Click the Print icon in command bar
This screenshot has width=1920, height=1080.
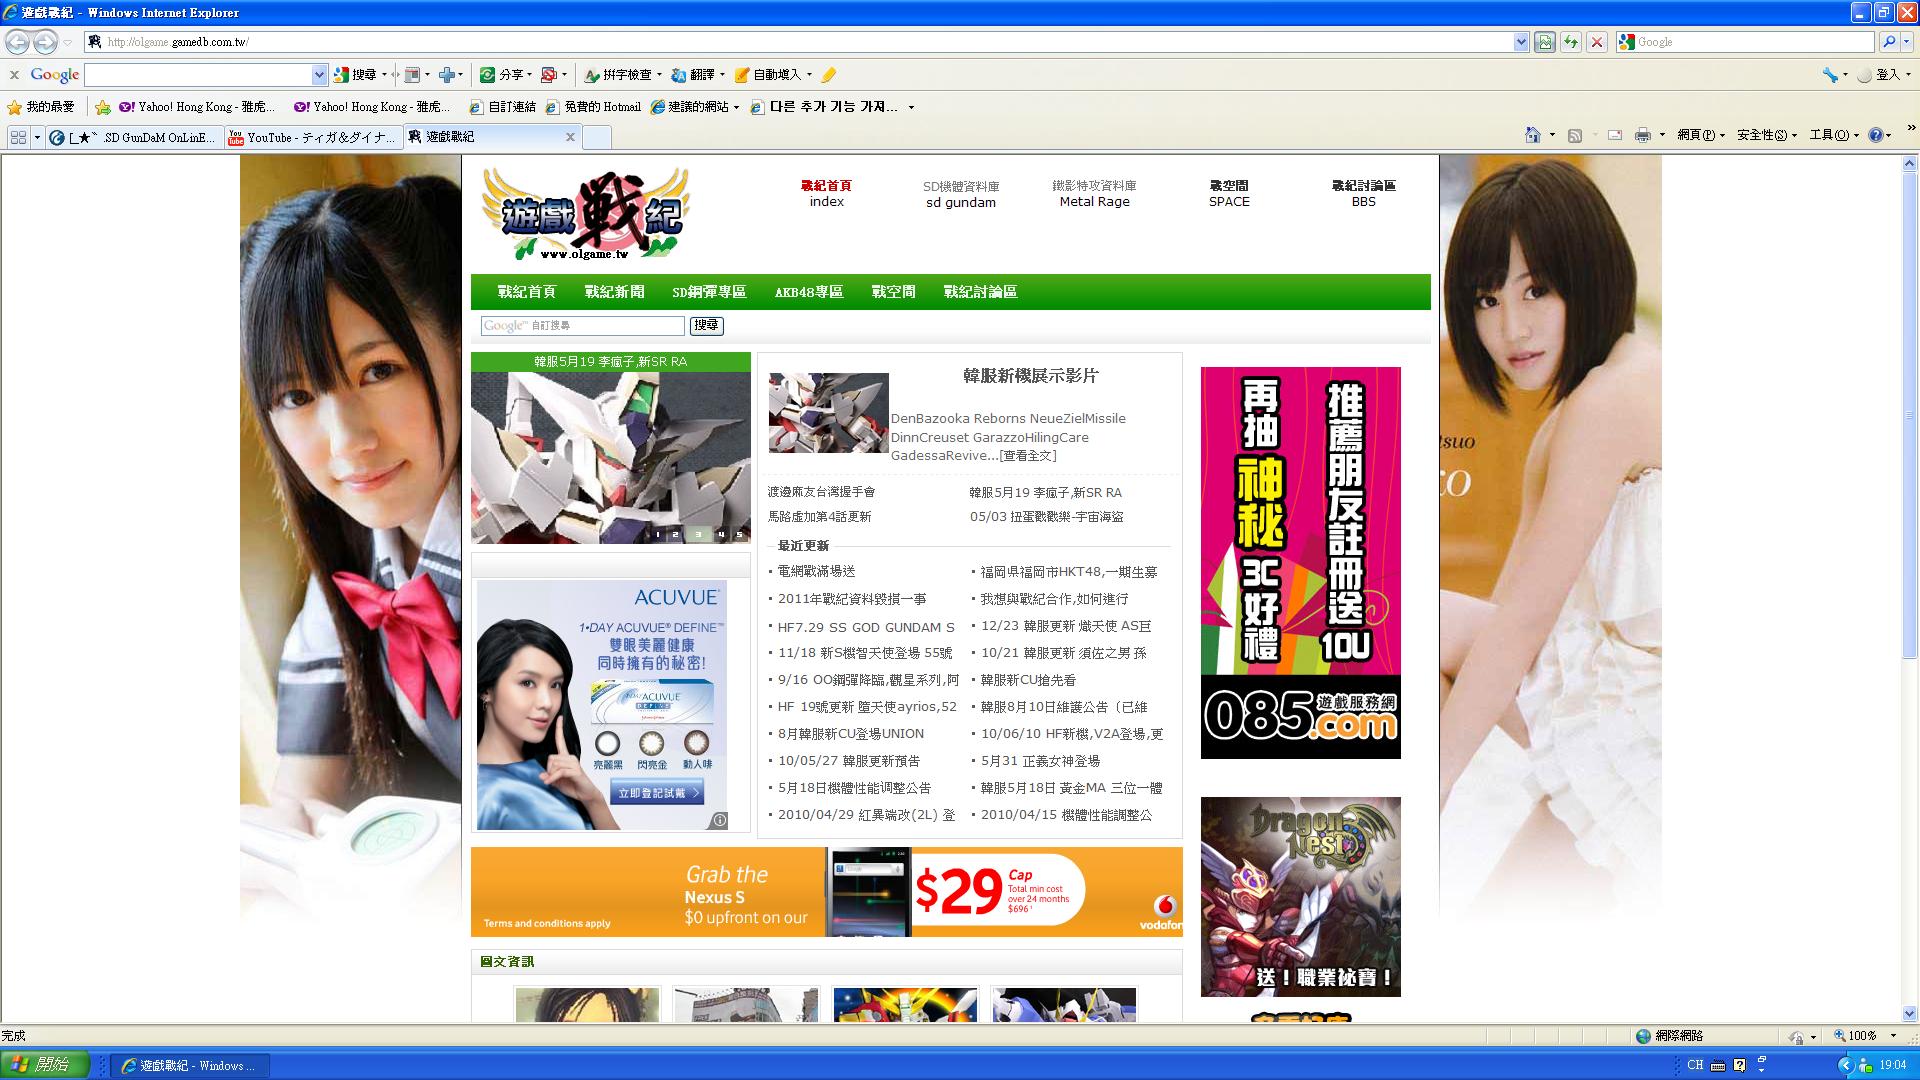(x=1642, y=135)
